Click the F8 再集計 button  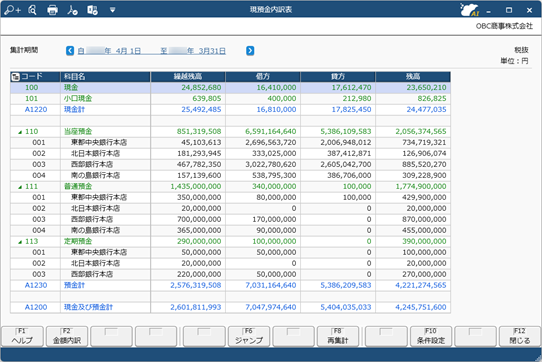[x=338, y=336]
